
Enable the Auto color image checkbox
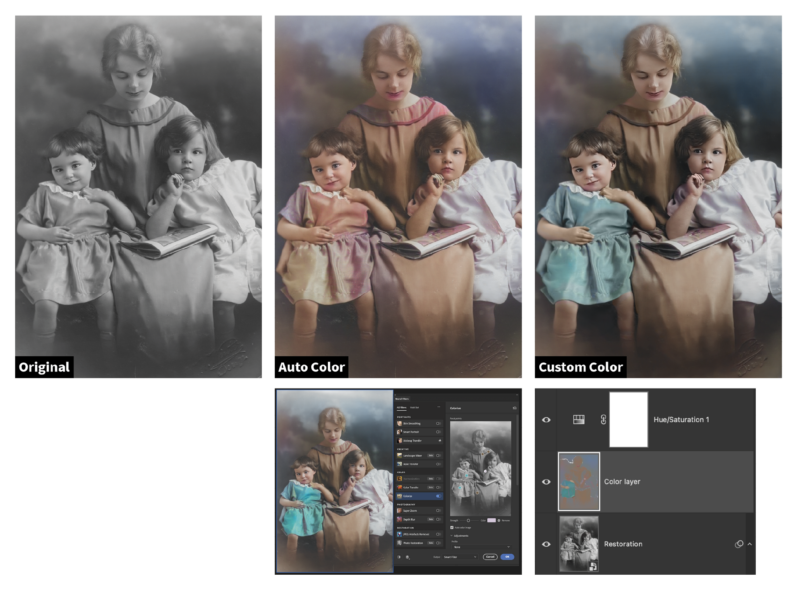[452, 528]
